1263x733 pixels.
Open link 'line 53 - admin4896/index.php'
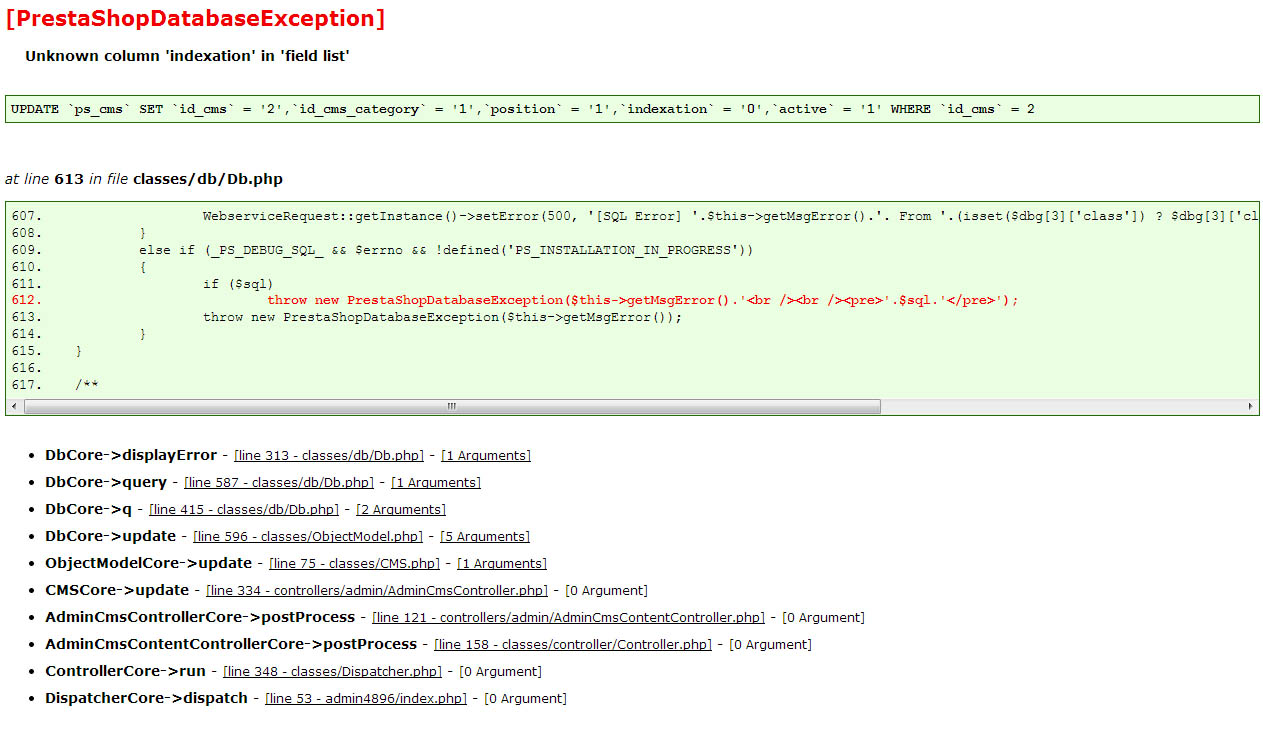point(366,698)
